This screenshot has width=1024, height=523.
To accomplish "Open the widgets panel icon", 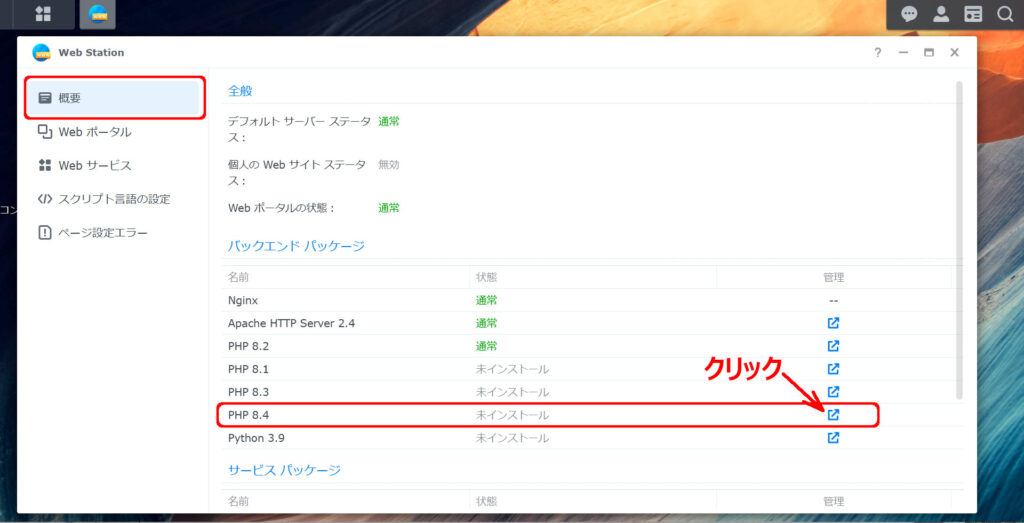I will [973, 14].
